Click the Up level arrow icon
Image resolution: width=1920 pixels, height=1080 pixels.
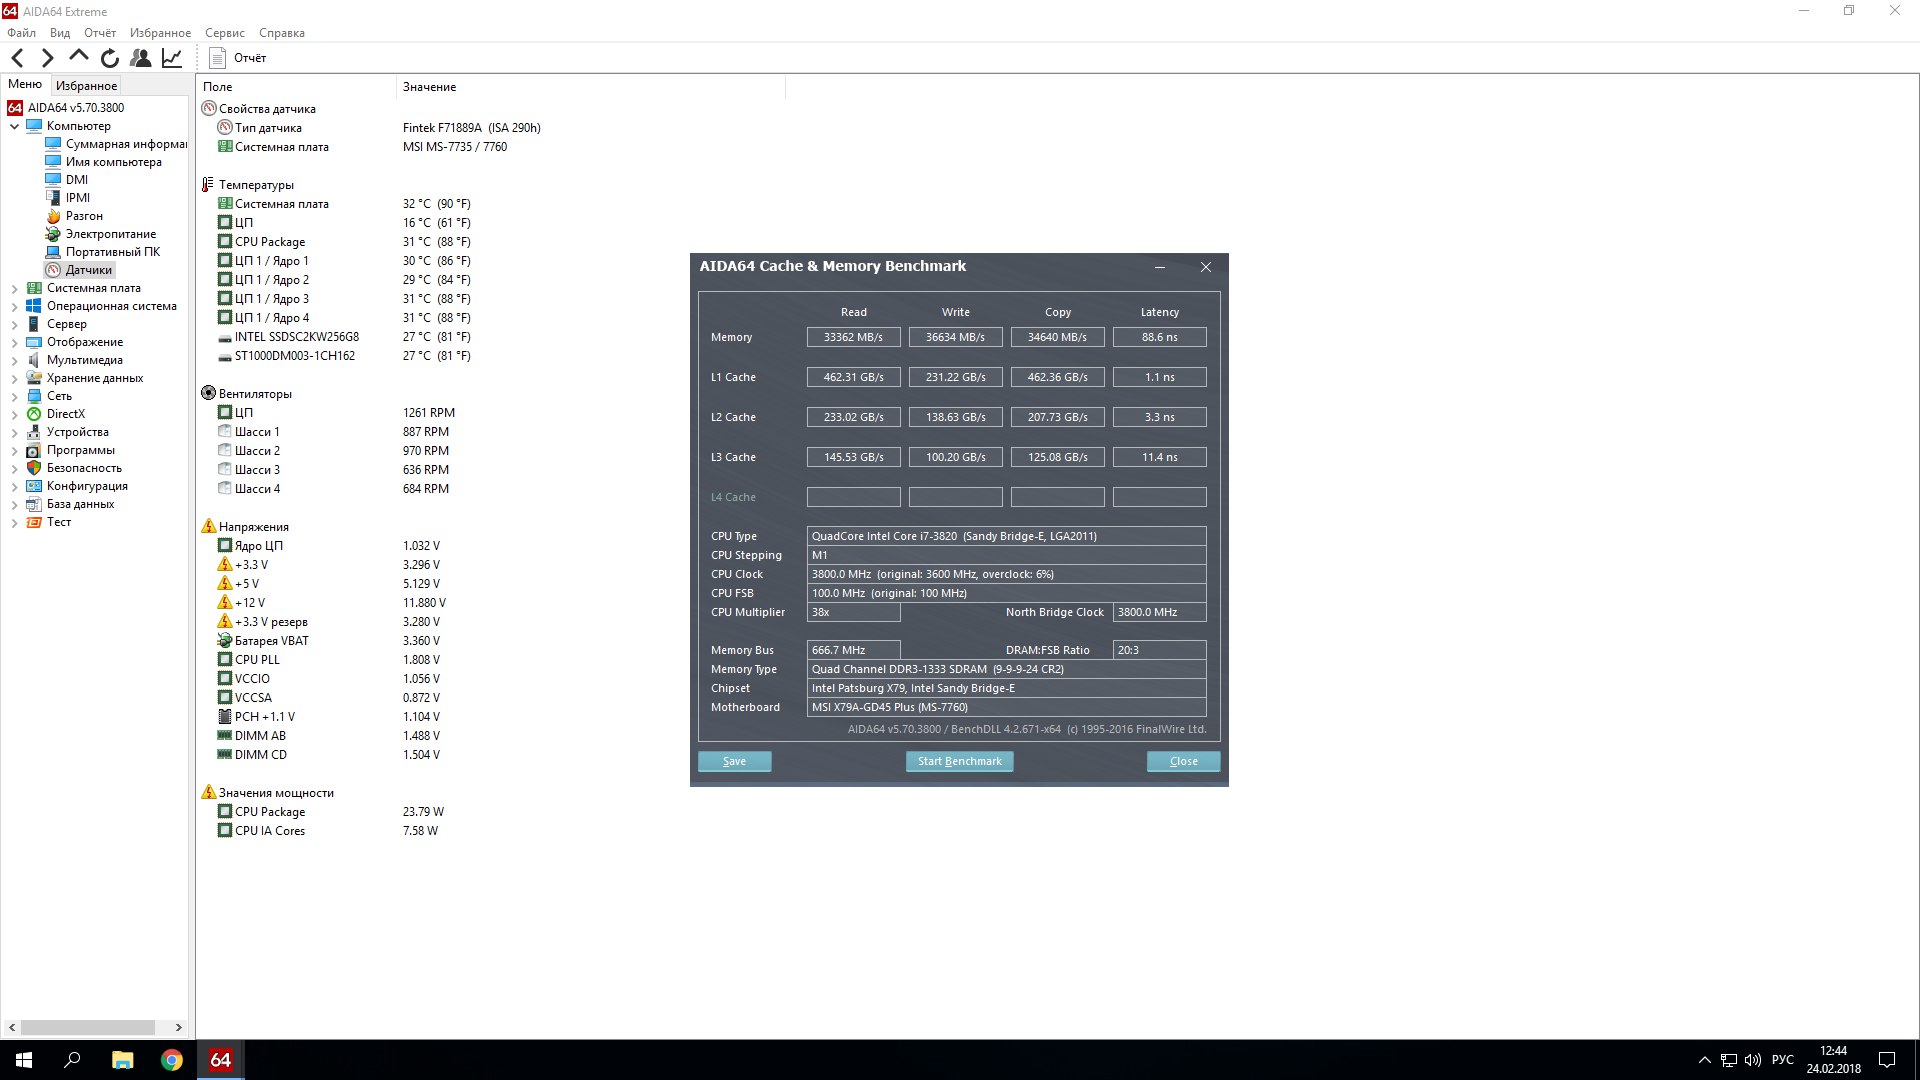point(78,57)
